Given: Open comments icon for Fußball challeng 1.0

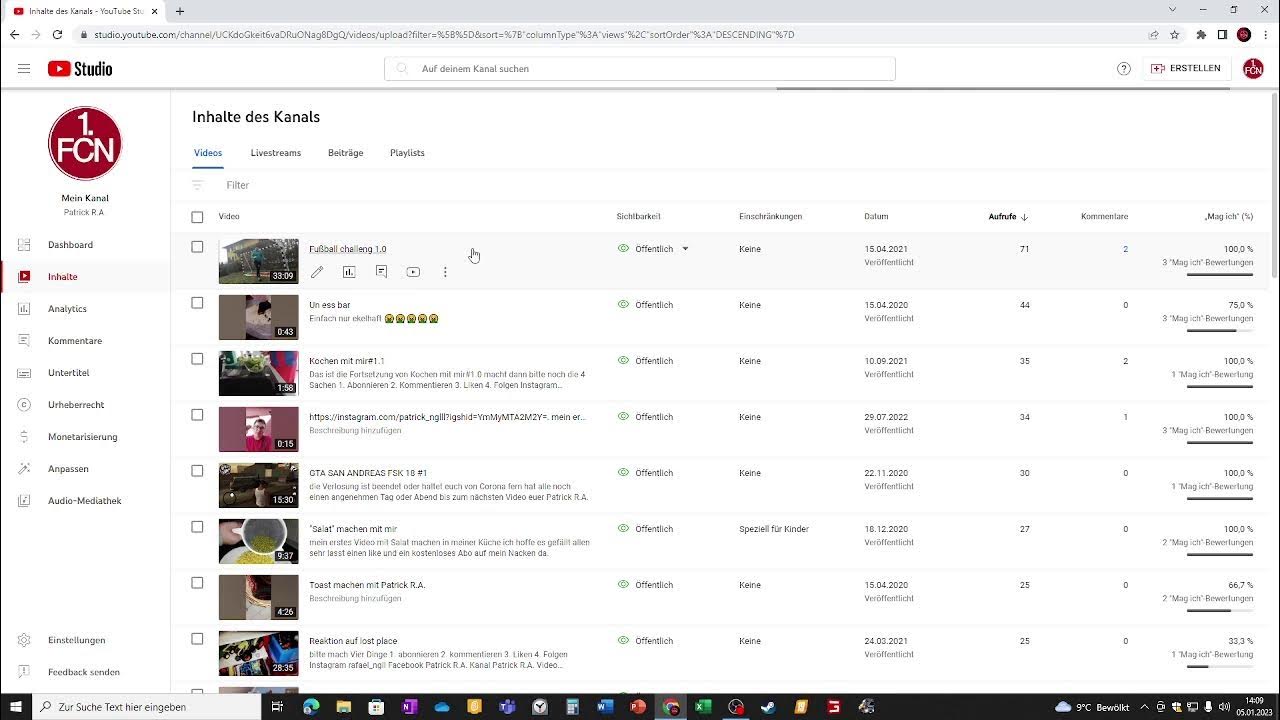Looking at the screenshot, I should click(x=381, y=272).
